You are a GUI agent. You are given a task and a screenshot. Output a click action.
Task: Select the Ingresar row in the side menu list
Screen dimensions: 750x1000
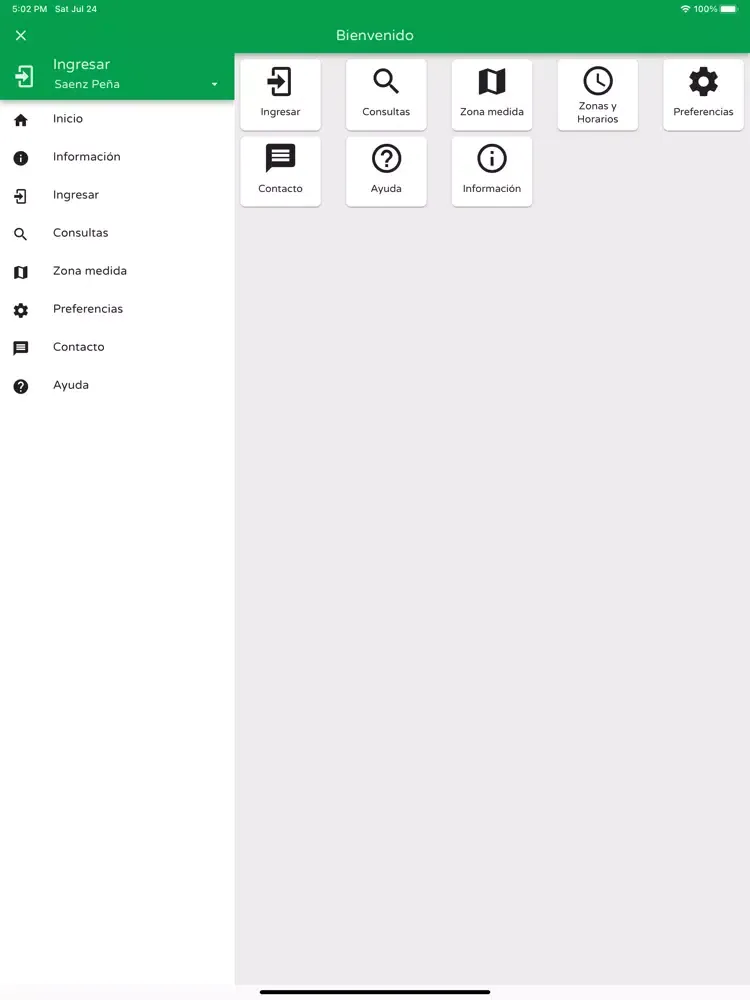pos(117,195)
